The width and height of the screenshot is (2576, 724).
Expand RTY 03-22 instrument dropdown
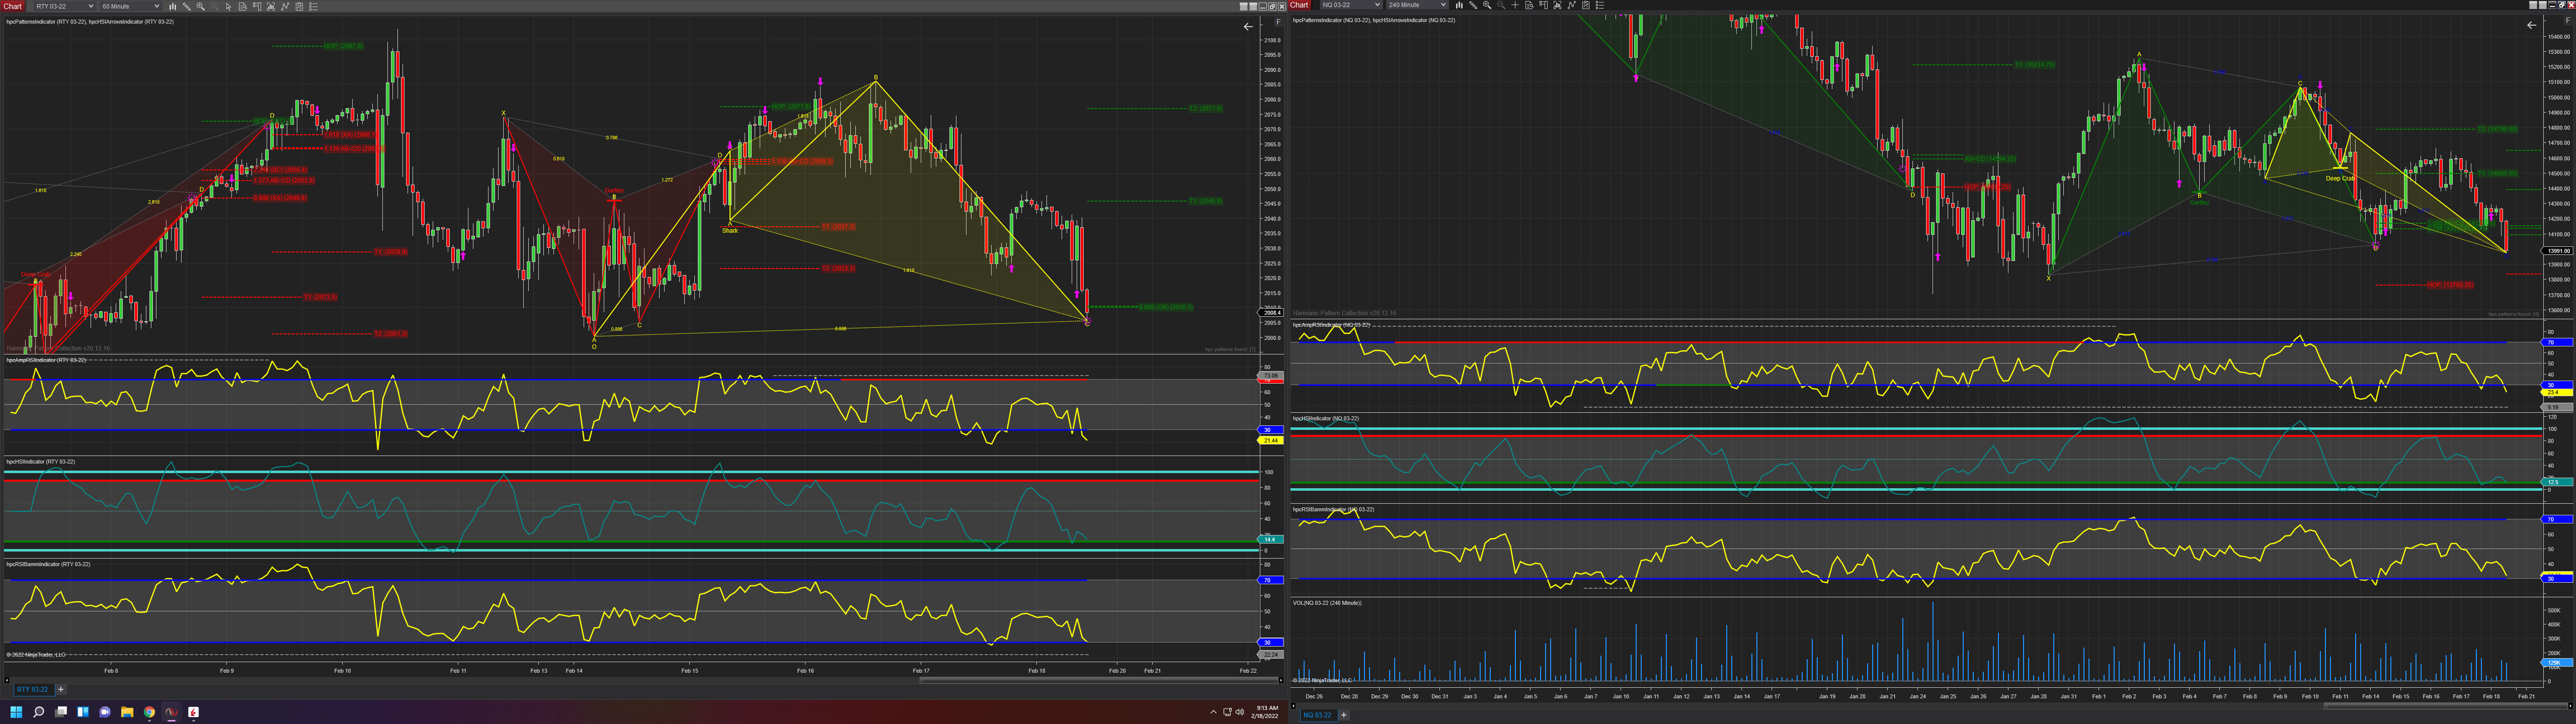91,6
